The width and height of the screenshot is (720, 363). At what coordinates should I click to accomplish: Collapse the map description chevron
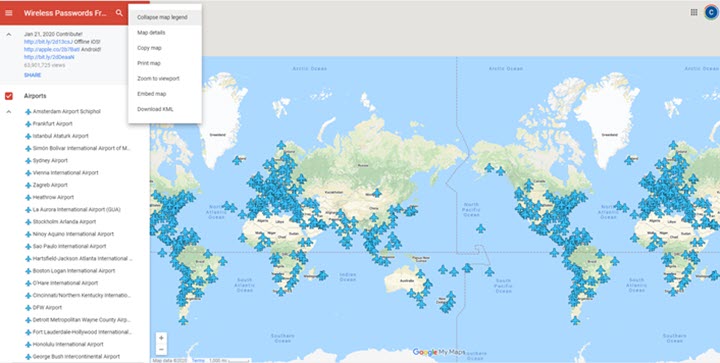click(9, 34)
